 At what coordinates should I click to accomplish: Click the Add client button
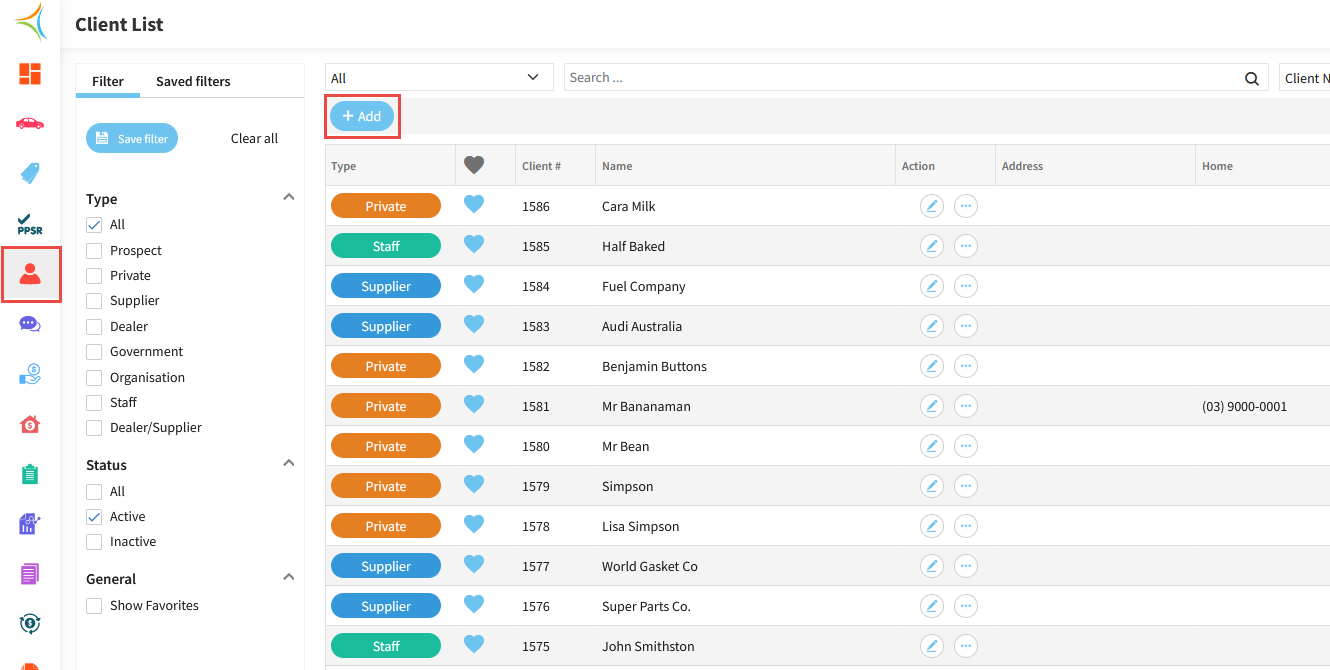[362, 117]
